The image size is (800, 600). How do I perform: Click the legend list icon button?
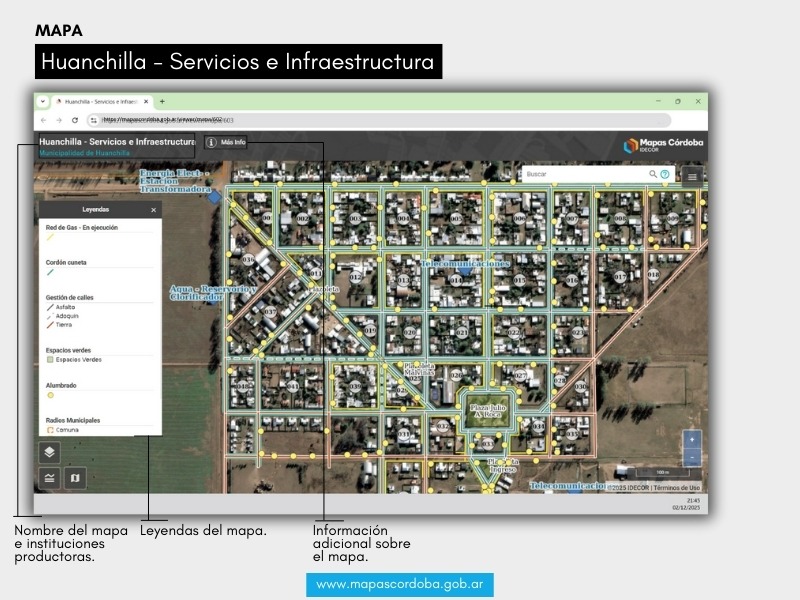[49, 478]
